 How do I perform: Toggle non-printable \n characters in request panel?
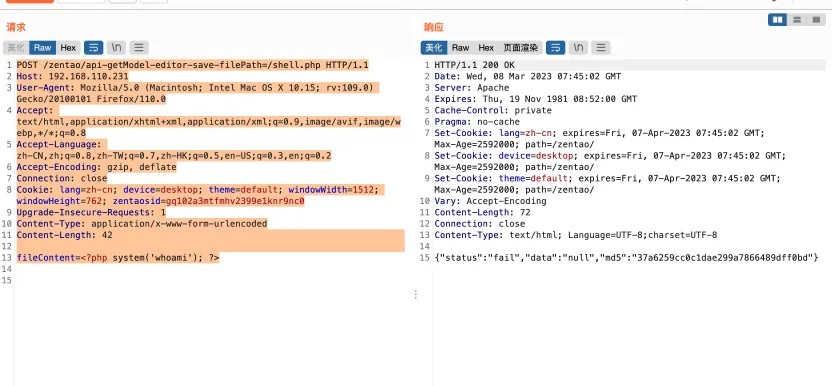coord(116,48)
